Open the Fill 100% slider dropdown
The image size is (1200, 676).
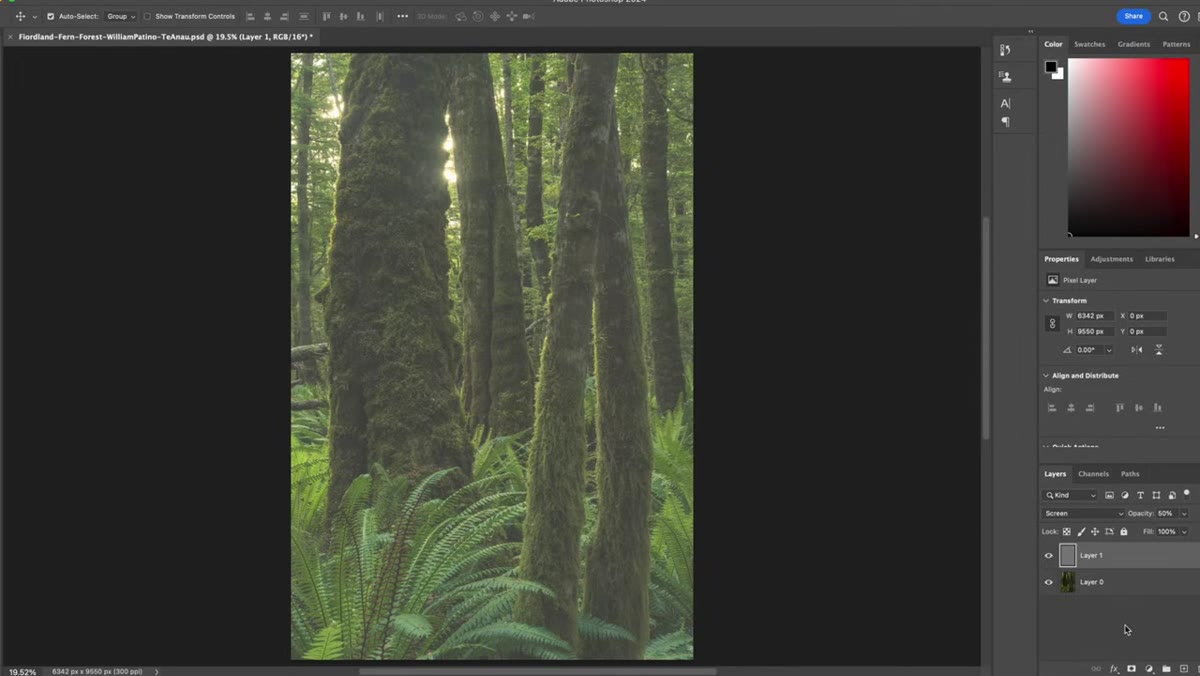pyautogui.click(x=1184, y=532)
